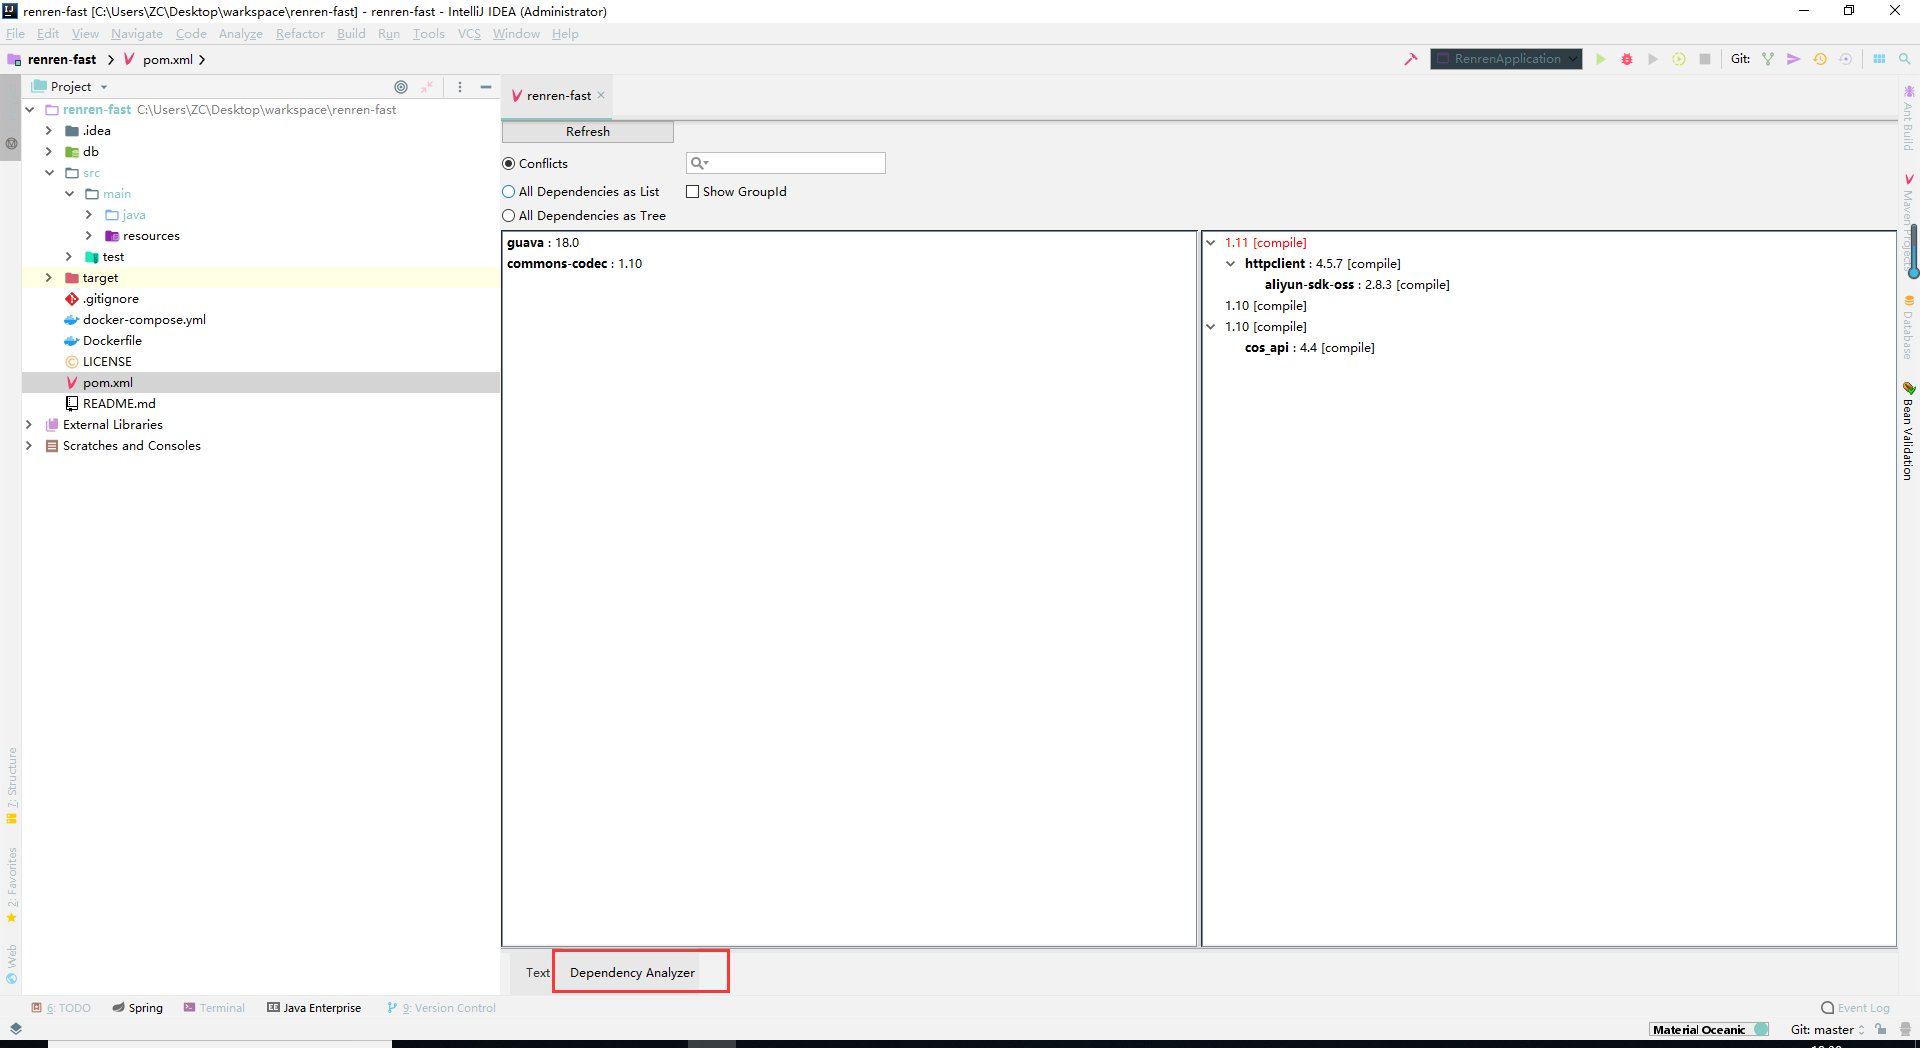Open the Favorites tool window
Image resolution: width=1920 pixels, height=1048 pixels.
click(x=12, y=884)
